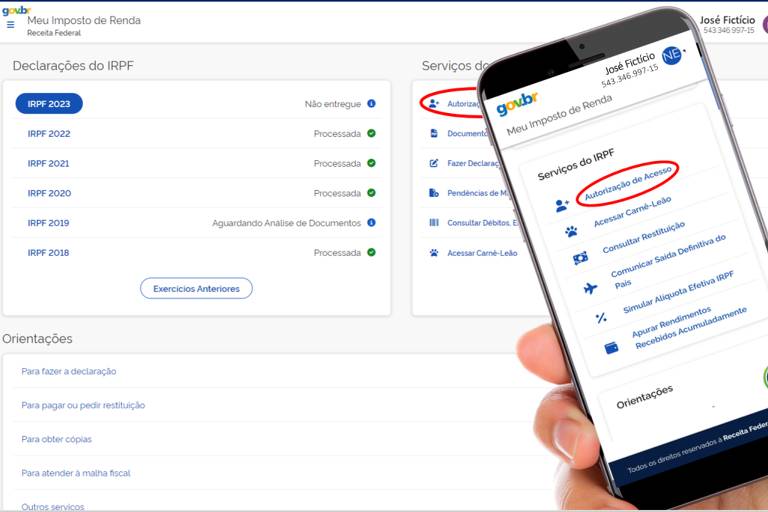Click the airplane icon on the phone
Viewport: 768px width, 512px height.
coord(591,288)
